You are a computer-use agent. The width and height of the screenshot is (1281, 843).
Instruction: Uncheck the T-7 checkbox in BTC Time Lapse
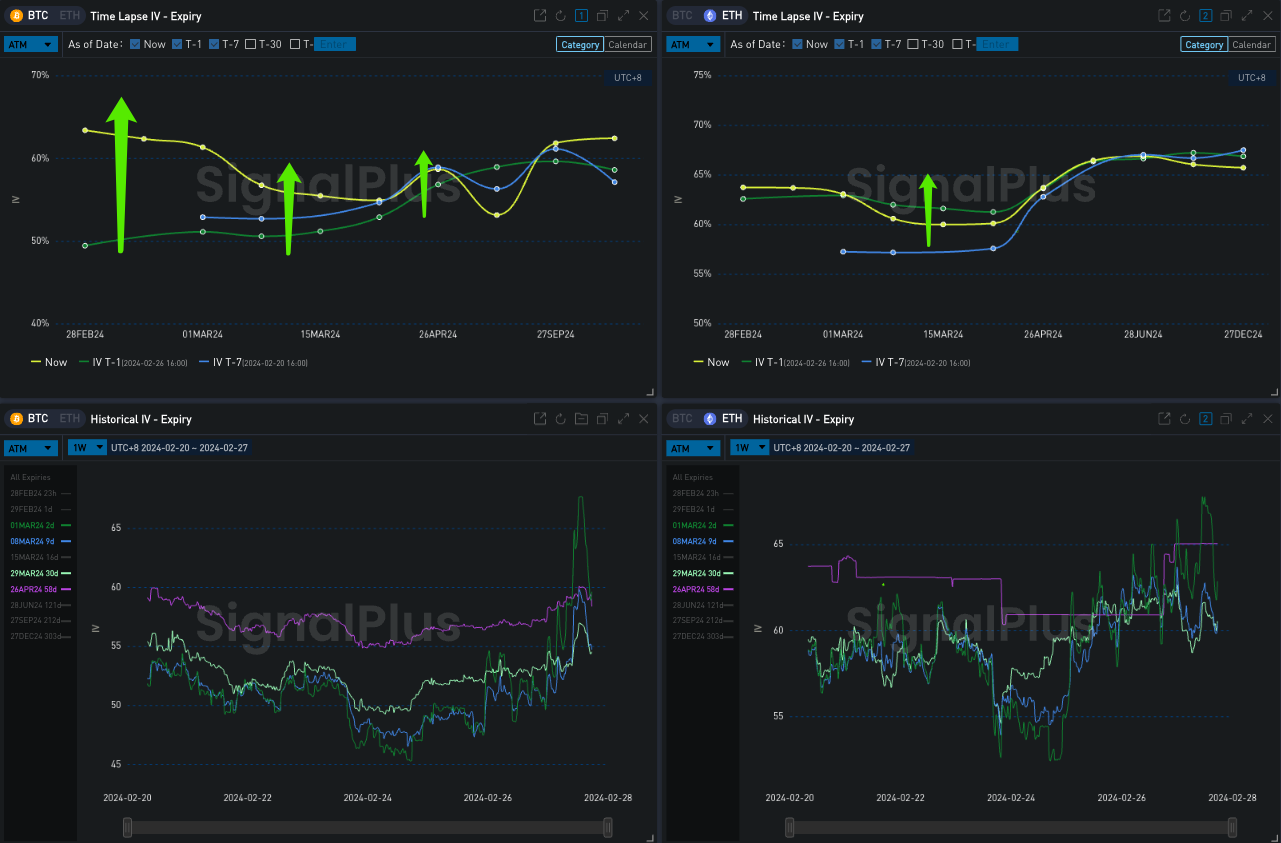pos(214,44)
